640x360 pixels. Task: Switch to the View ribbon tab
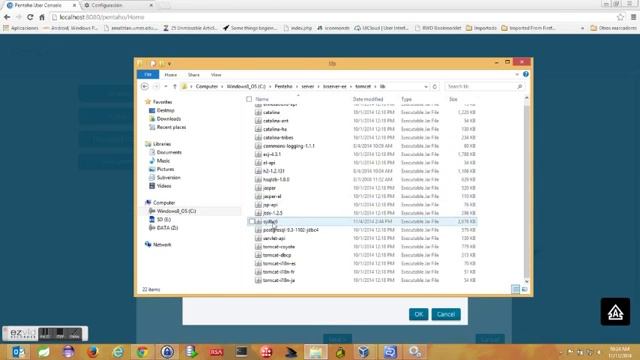tap(216, 75)
